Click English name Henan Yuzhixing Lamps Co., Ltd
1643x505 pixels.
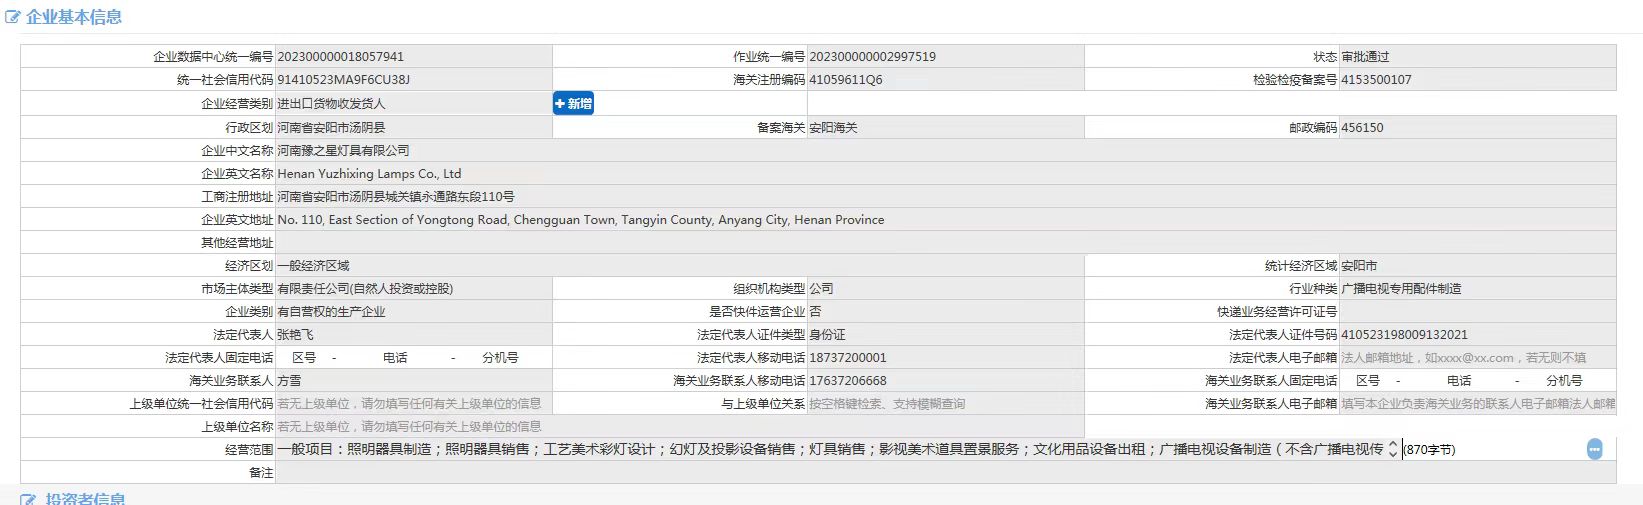369,174
